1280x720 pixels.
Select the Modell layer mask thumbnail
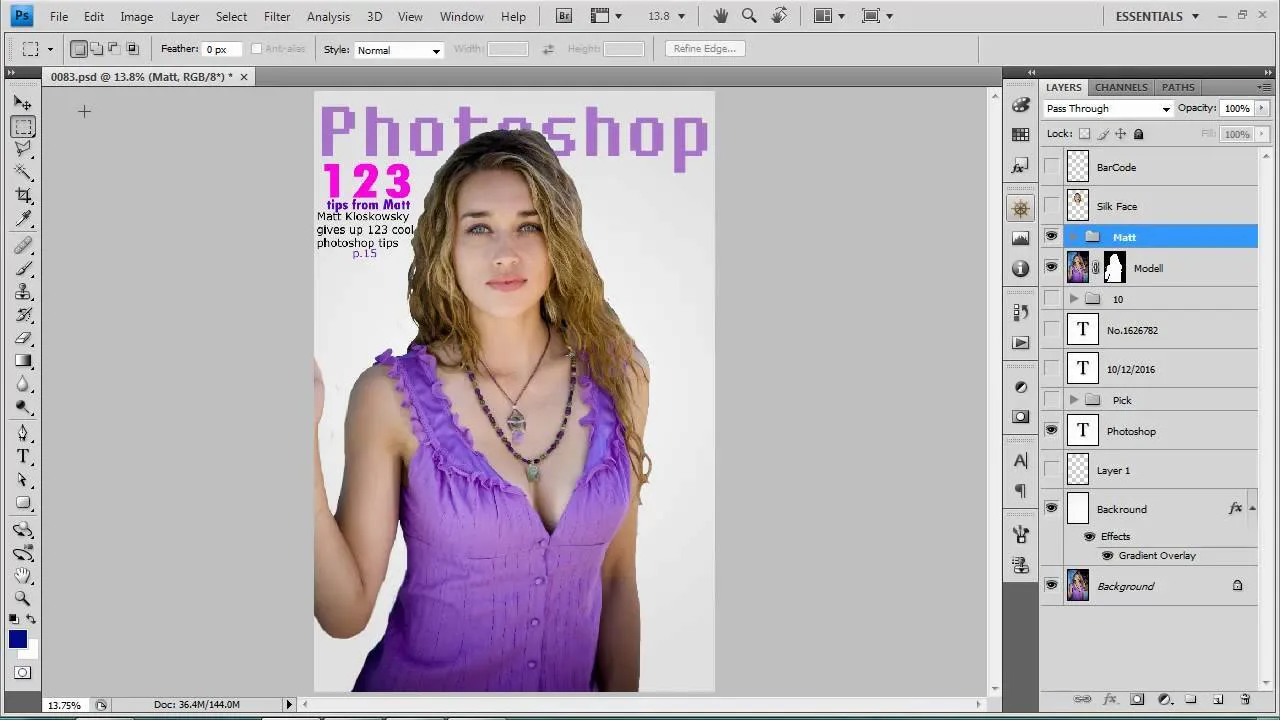click(x=1114, y=268)
